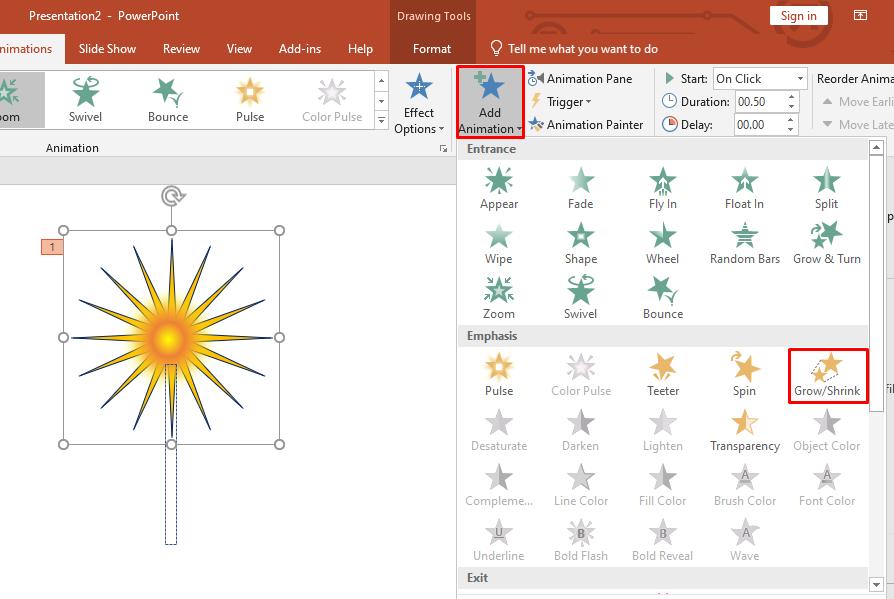The width and height of the screenshot is (894, 599).
Task: Increase the Duration value with up arrow
Action: pos(792,97)
